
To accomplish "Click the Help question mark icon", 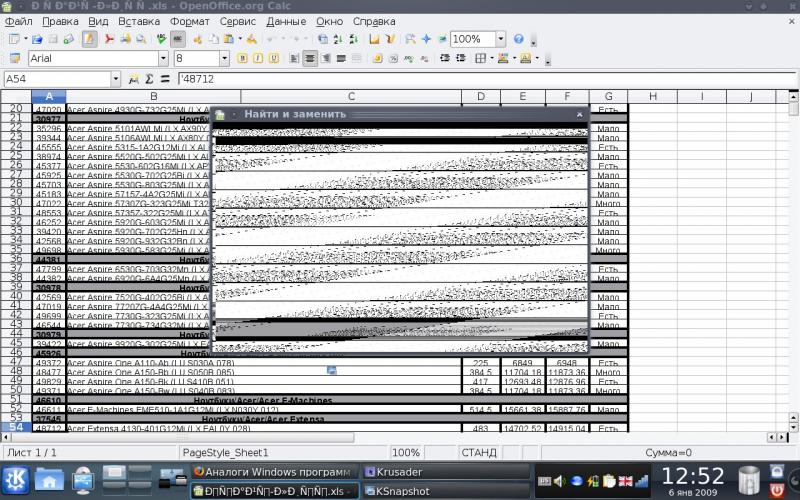I will 518,39.
